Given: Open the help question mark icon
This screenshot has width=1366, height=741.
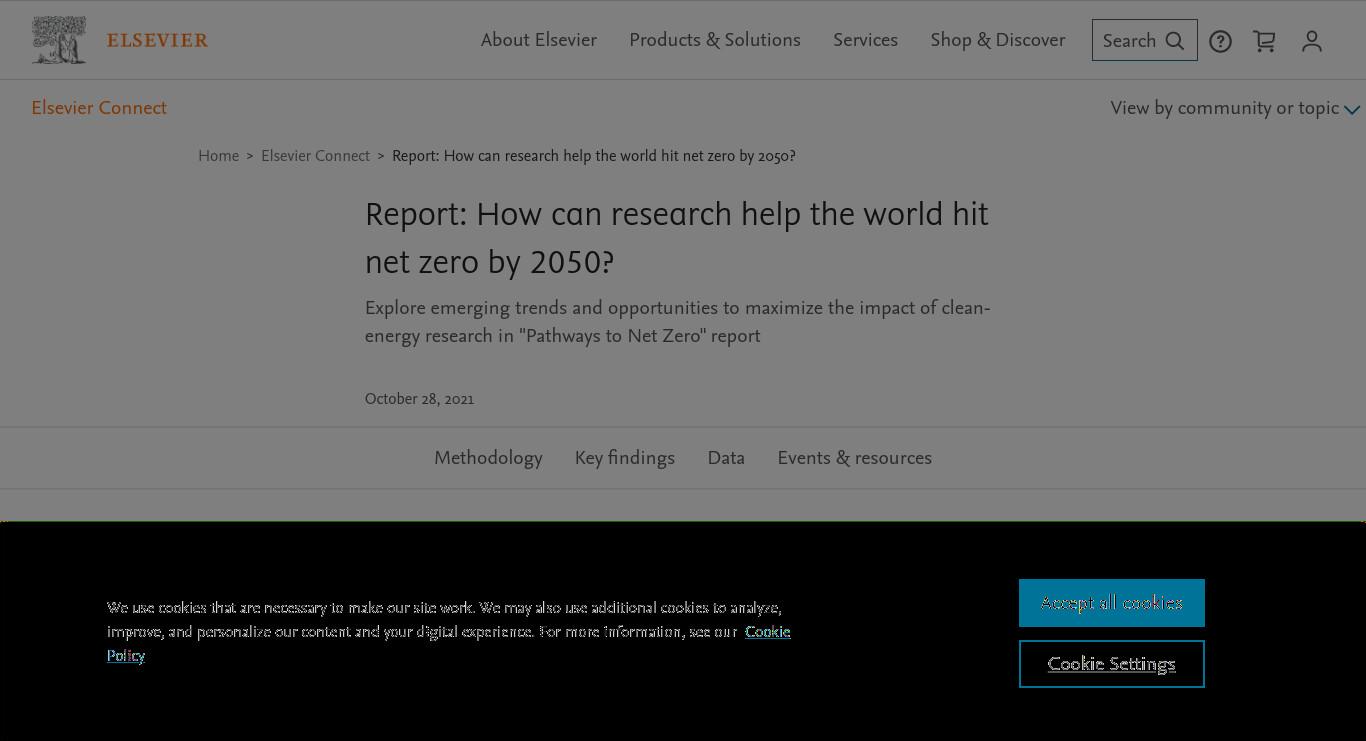Looking at the screenshot, I should [x=1220, y=41].
